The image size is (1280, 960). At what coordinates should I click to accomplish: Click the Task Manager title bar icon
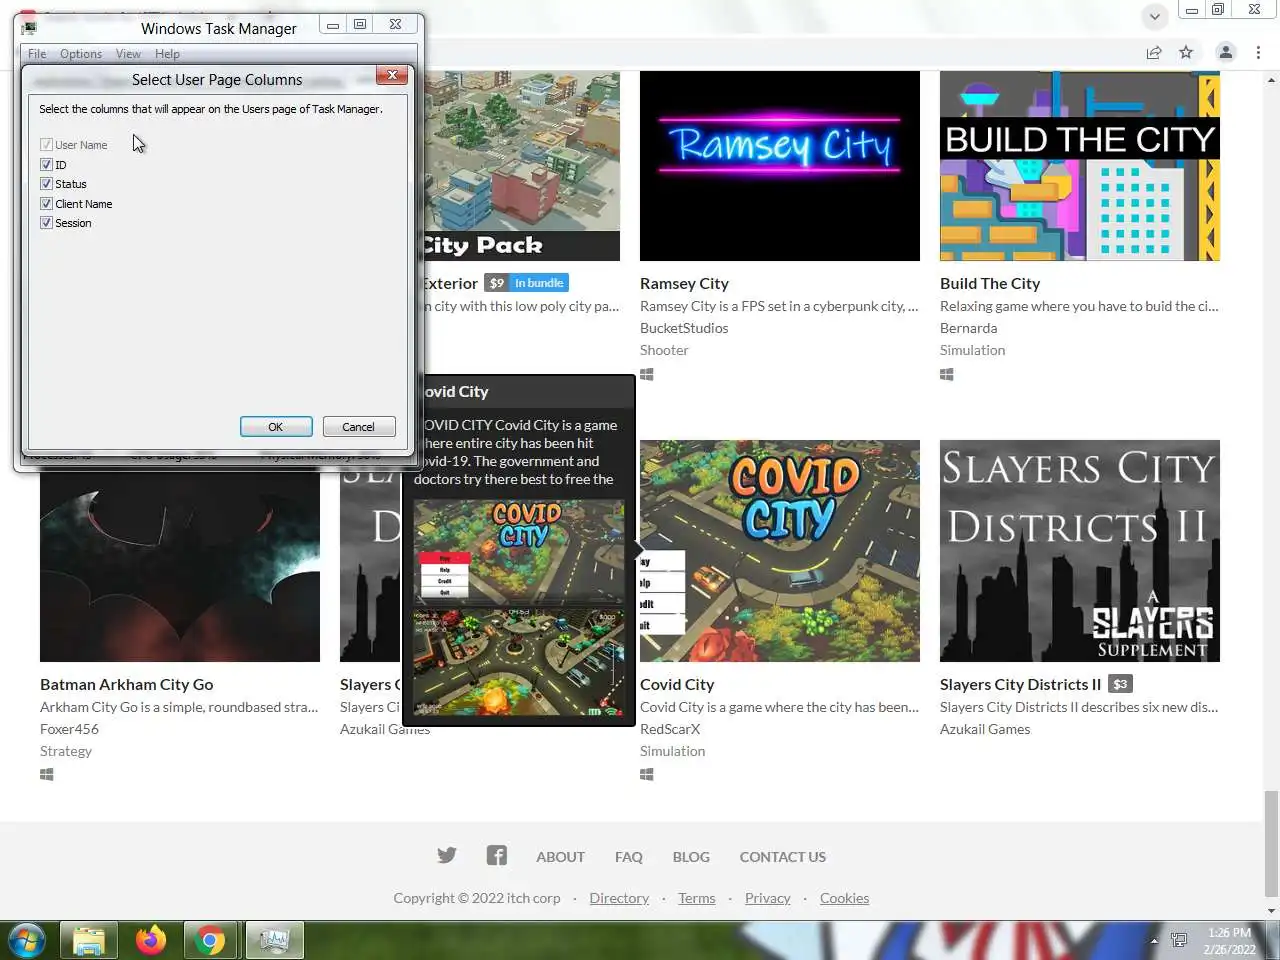[29, 28]
